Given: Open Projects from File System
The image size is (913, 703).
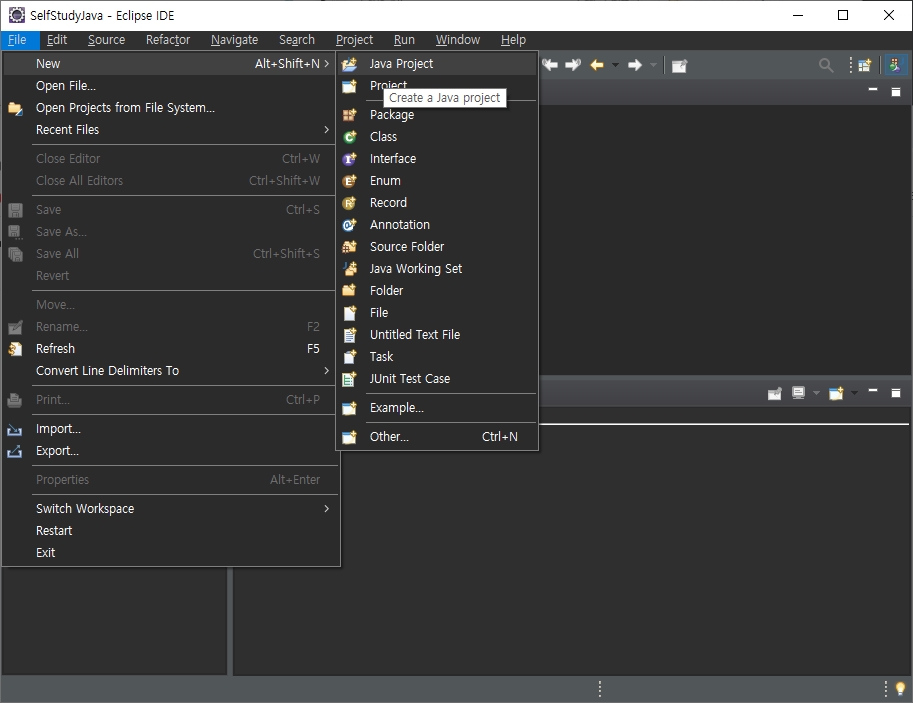Looking at the screenshot, I should pos(170,108).
